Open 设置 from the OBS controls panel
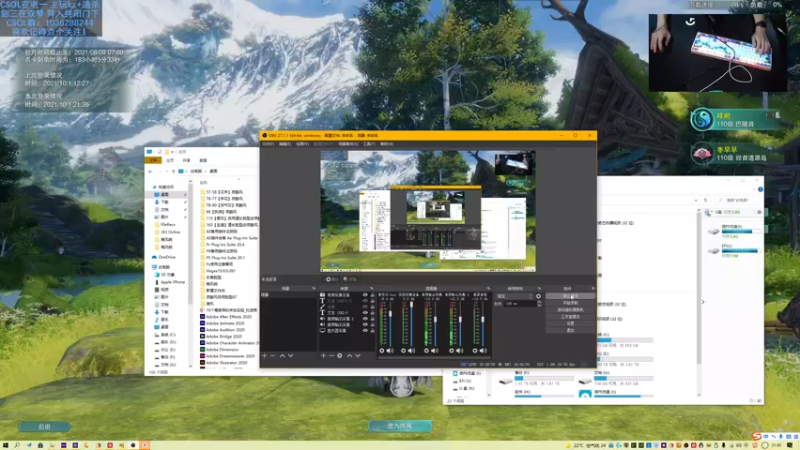The width and height of the screenshot is (800, 450). 570,323
